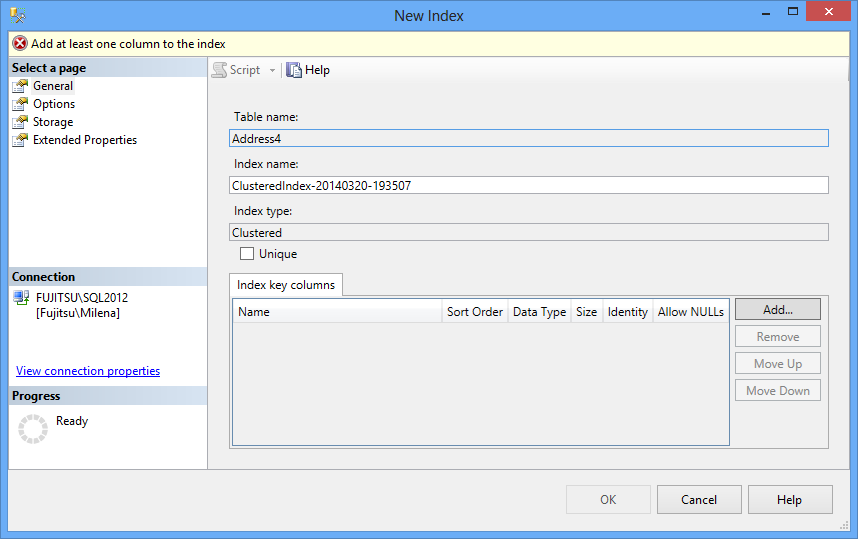Screen dimensions: 858x539
Task: Enable the Unique checkbox
Action: 247,254
